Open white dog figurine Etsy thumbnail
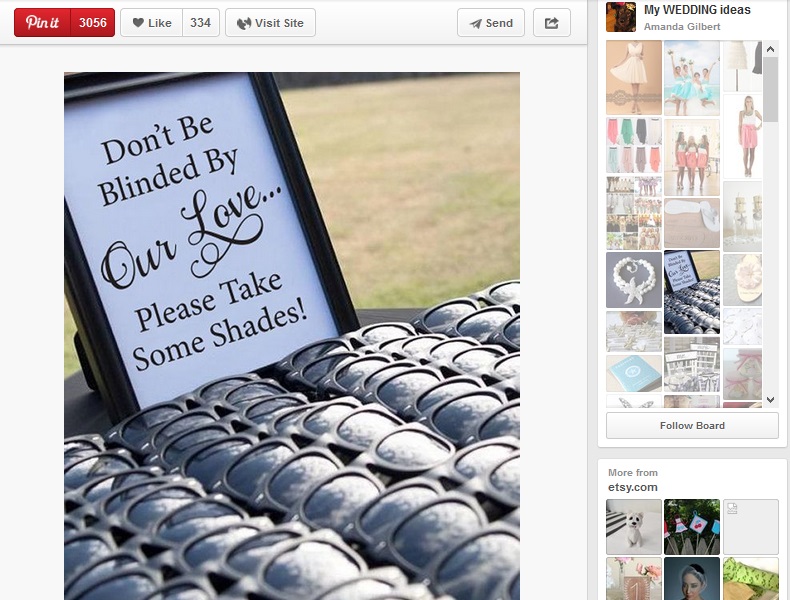 633,527
